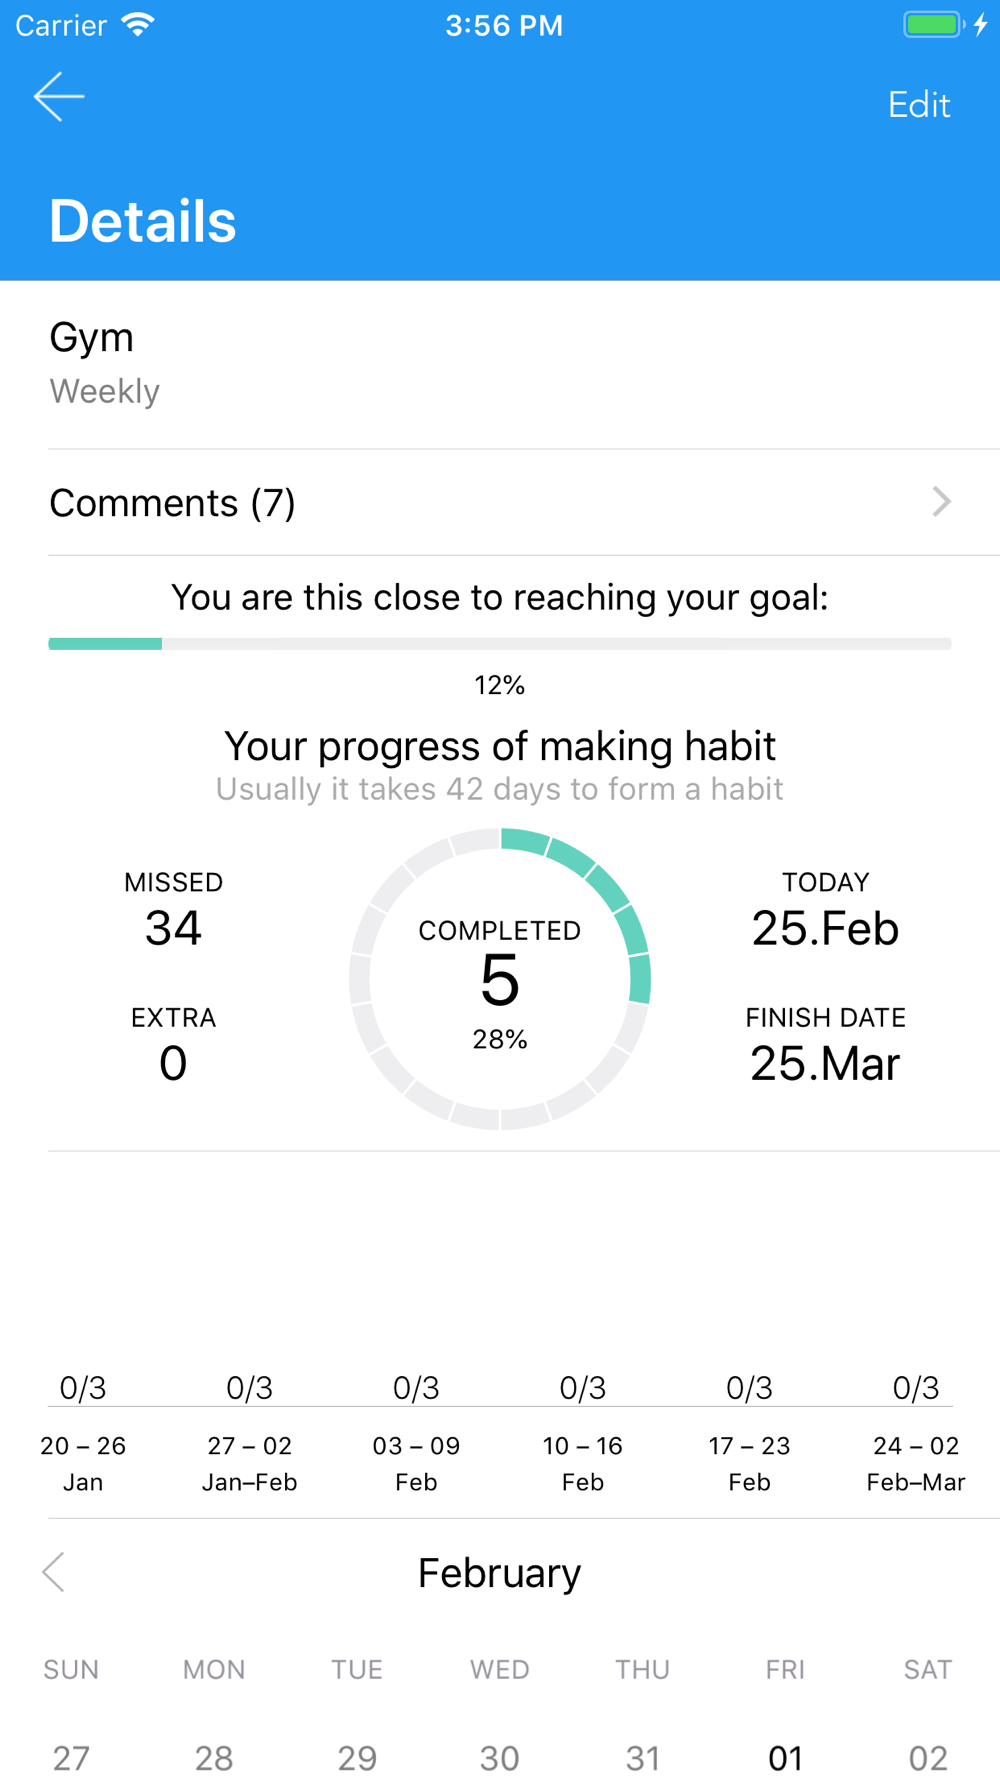
Task: Select calendar day 02 under Saturday
Action: pos(928,1757)
